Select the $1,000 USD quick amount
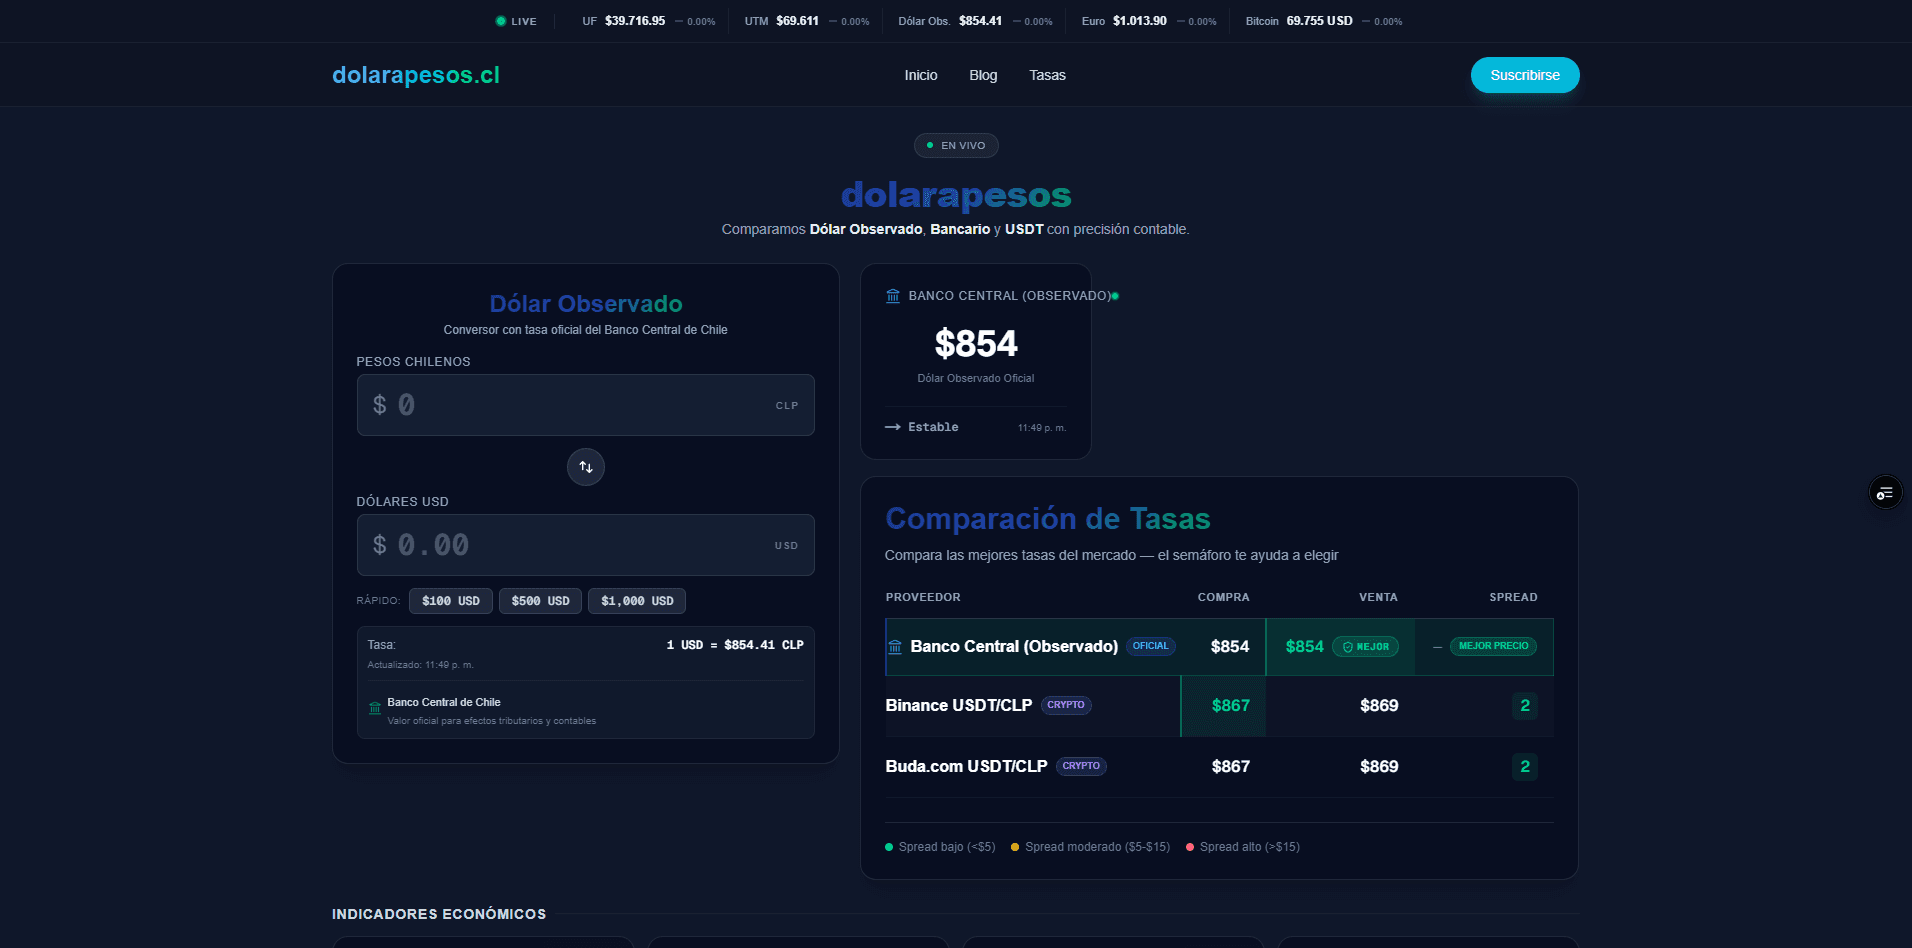Viewport: 1912px width, 948px height. click(x=636, y=601)
